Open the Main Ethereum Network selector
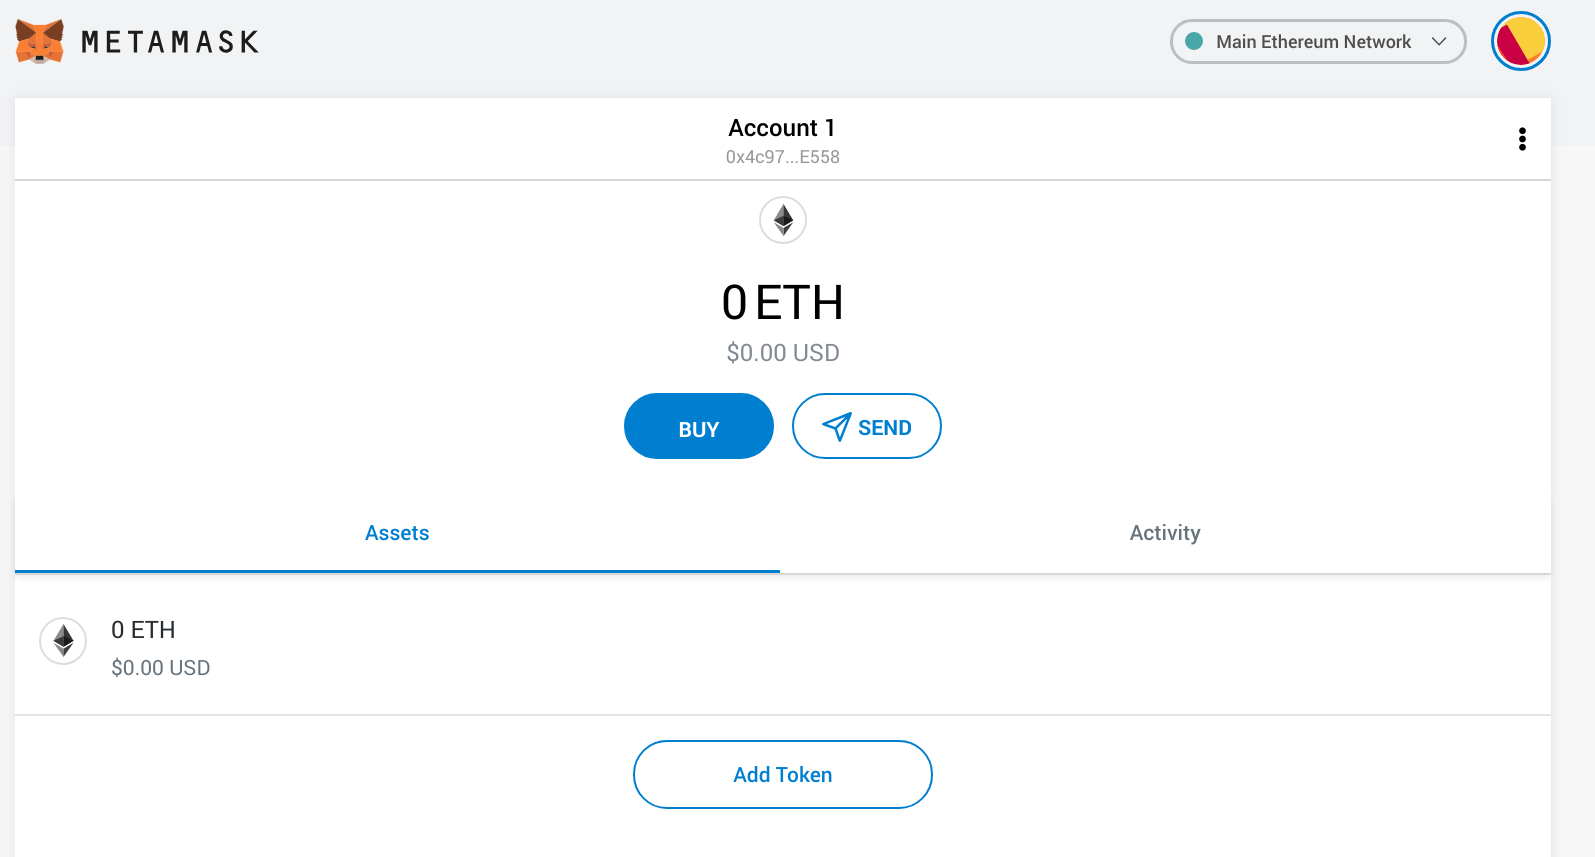Image resolution: width=1595 pixels, height=857 pixels. (1313, 42)
